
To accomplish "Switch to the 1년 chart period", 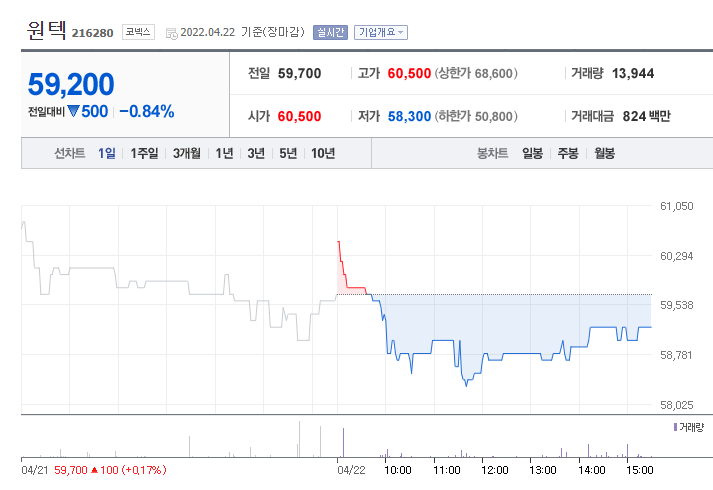I will click(x=224, y=153).
